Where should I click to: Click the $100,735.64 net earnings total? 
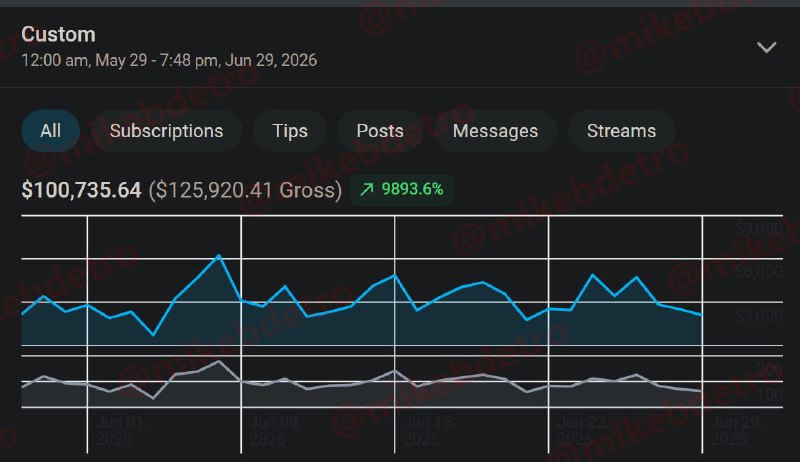[81, 190]
